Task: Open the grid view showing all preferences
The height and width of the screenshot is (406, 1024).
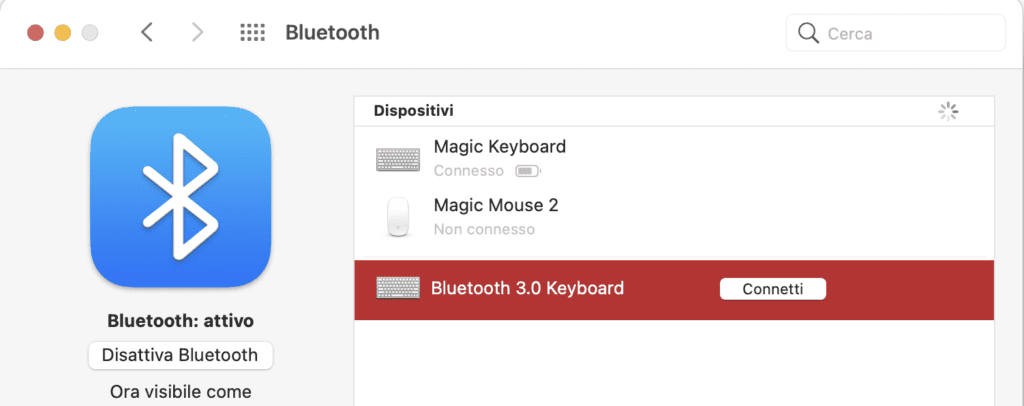Action: point(252,33)
